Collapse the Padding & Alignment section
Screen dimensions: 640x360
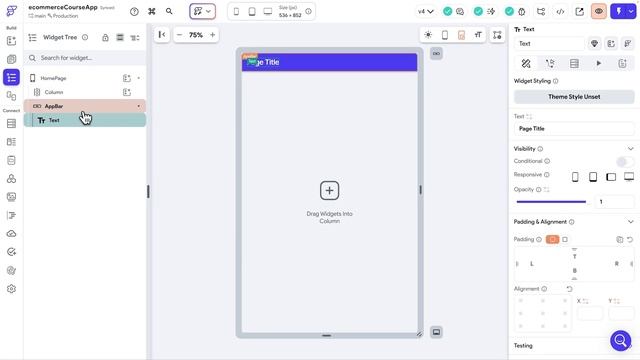coord(631,222)
